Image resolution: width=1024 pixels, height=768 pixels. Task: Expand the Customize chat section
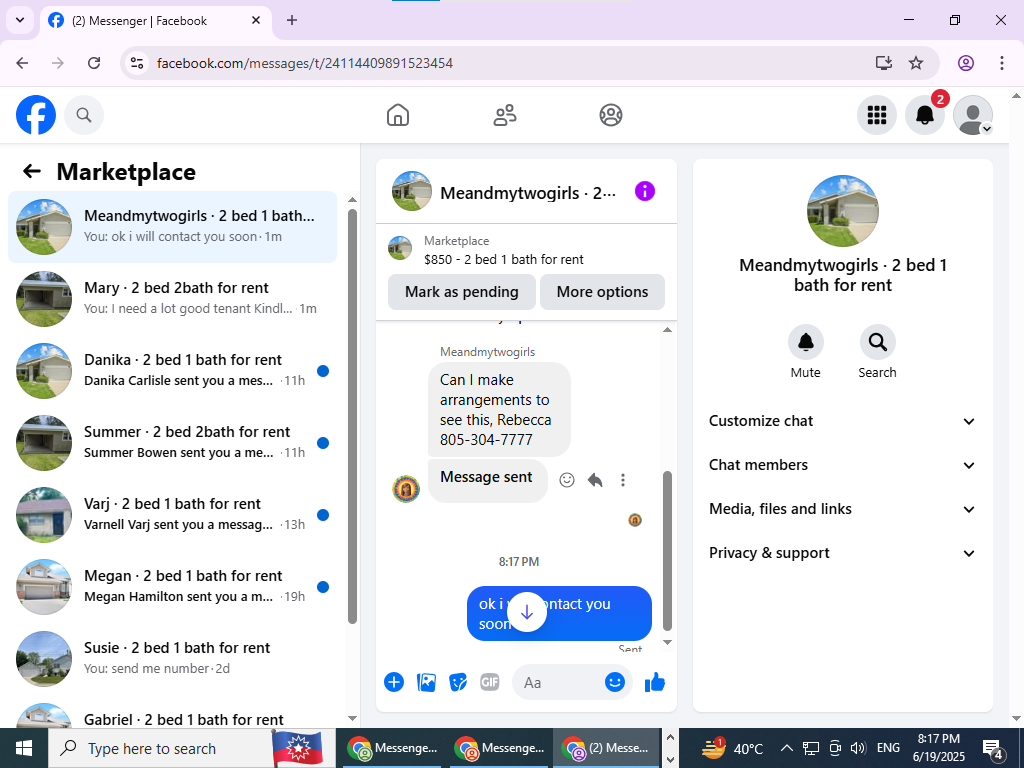[842, 421]
